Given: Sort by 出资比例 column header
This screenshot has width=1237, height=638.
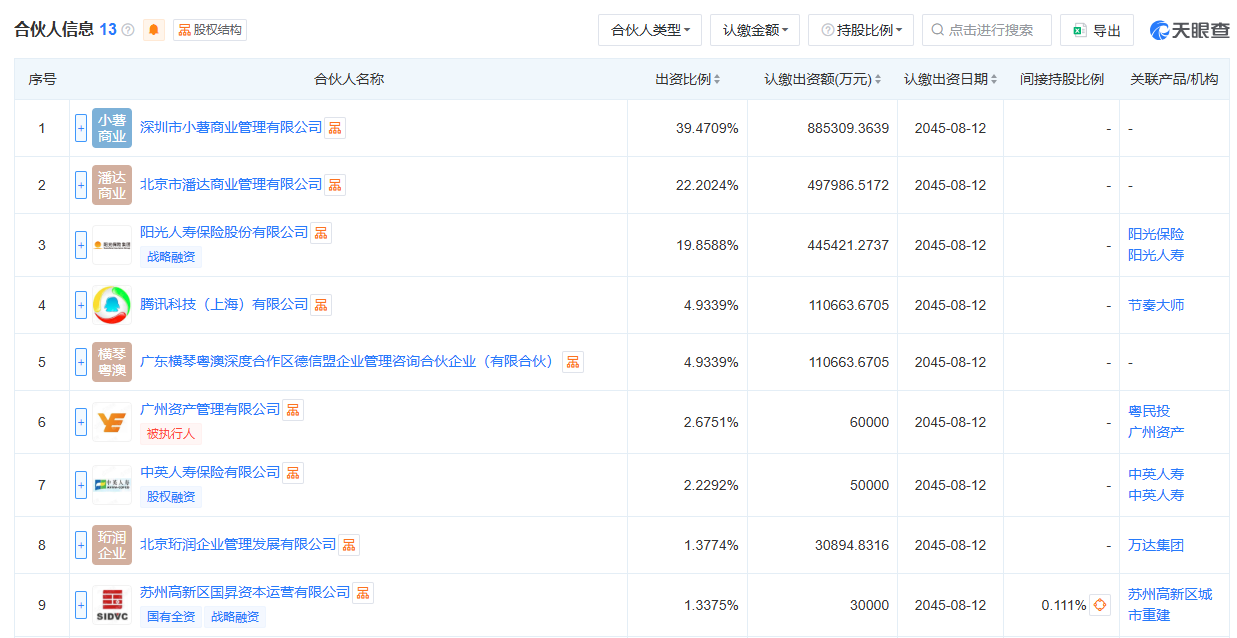Looking at the screenshot, I should click(x=687, y=79).
